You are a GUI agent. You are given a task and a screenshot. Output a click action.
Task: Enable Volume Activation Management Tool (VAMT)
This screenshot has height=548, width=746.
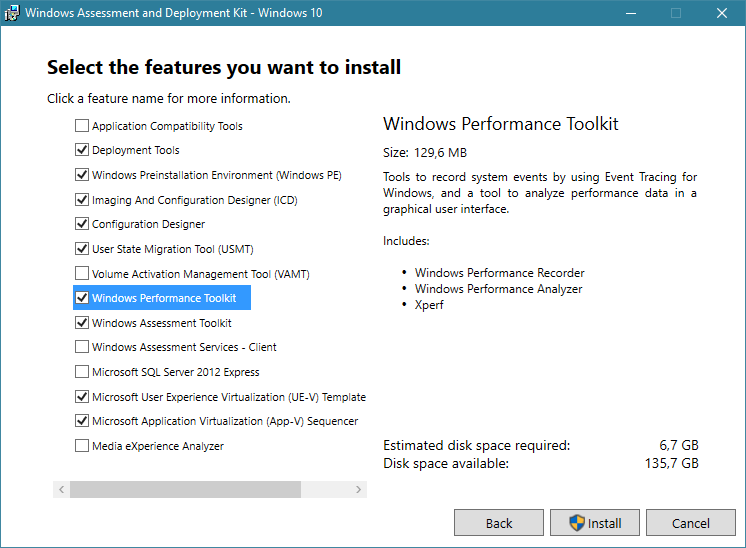(82, 273)
